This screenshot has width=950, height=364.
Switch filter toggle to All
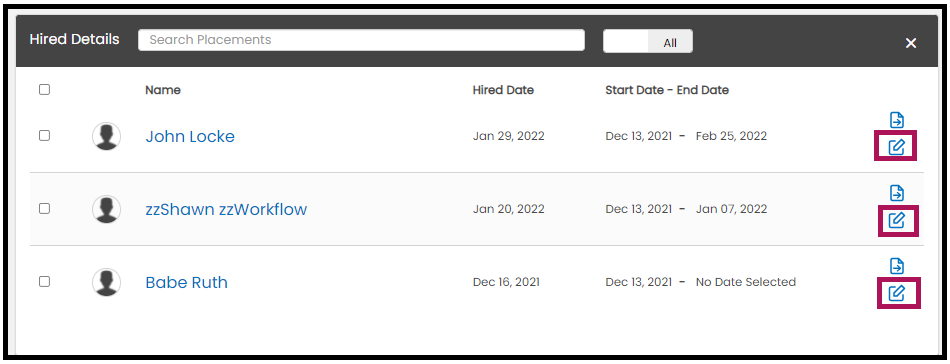click(670, 42)
